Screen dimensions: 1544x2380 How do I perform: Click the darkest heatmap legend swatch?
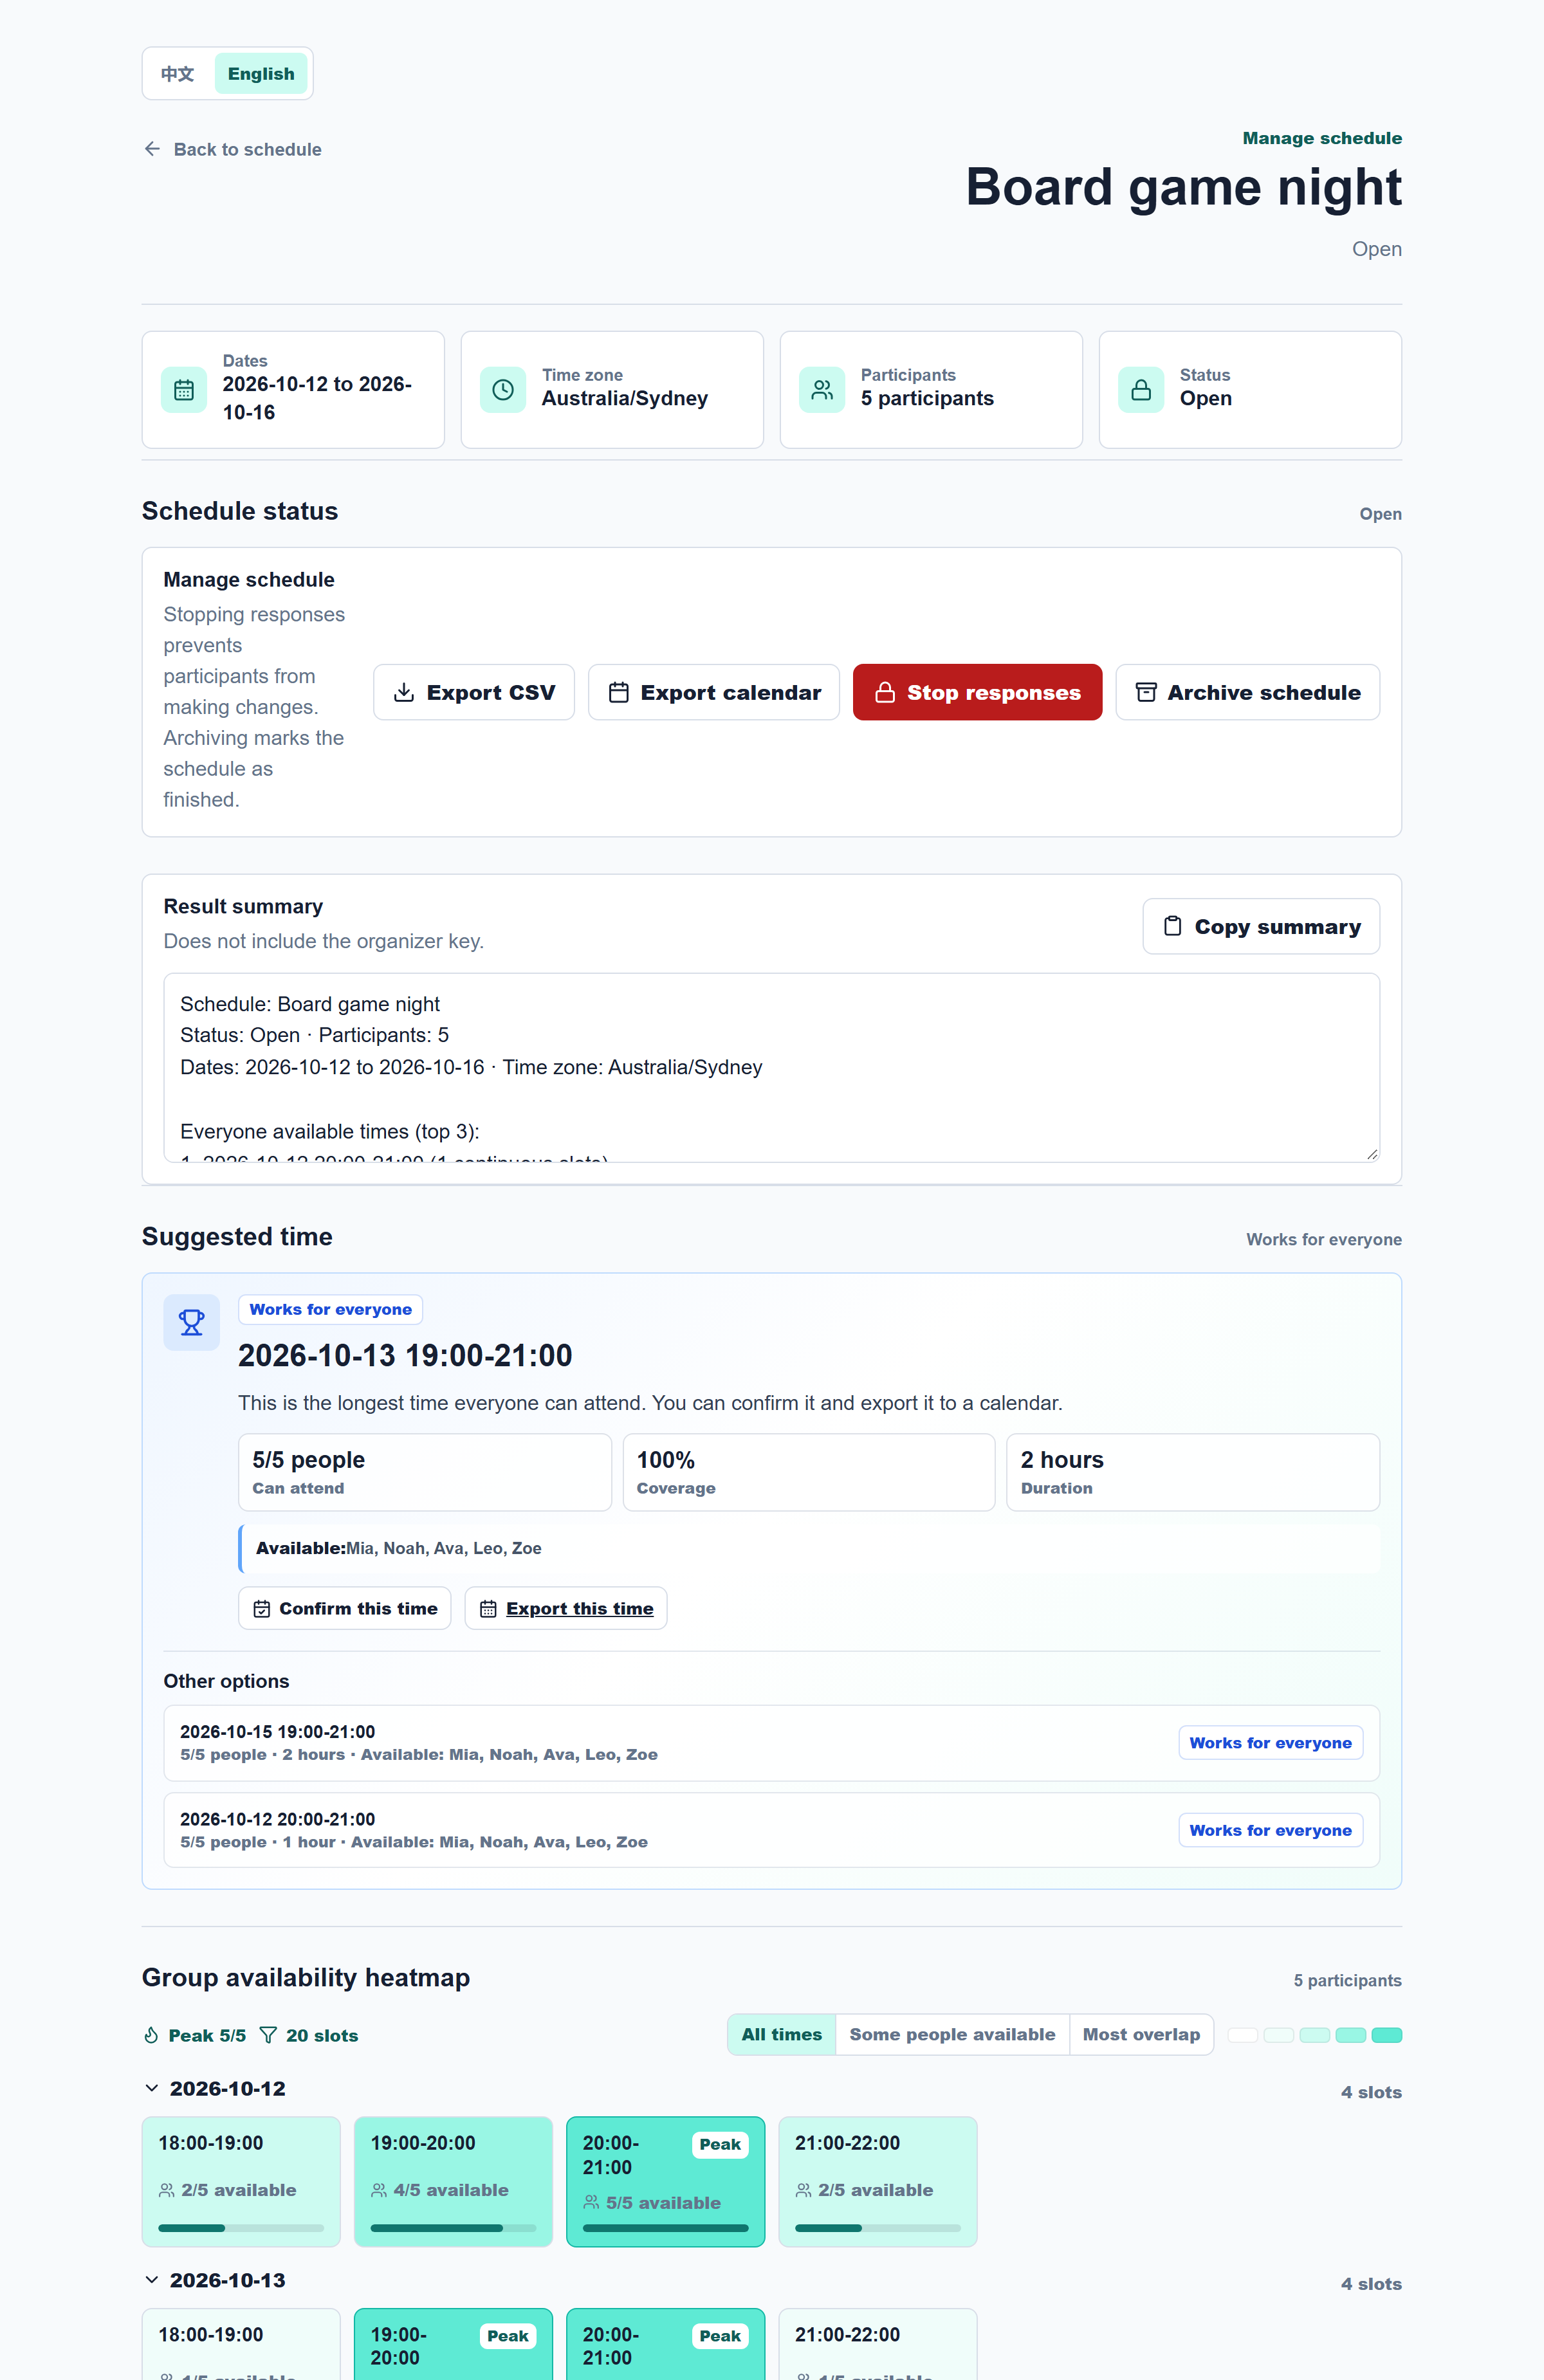pyautogui.click(x=1387, y=2035)
